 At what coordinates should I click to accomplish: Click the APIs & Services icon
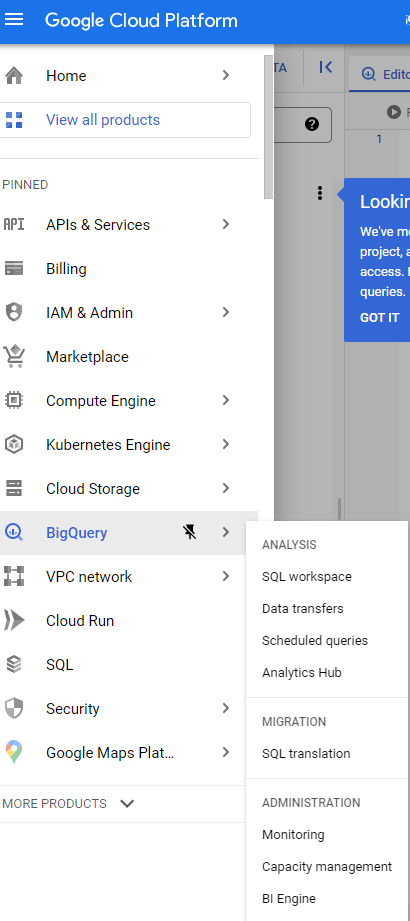(x=14, y=224)
